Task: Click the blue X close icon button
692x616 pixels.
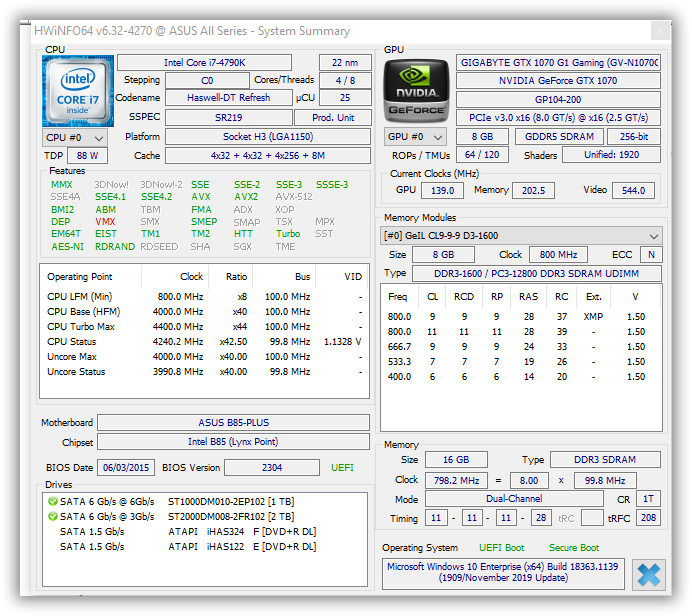Action: (x=648, y=575)
